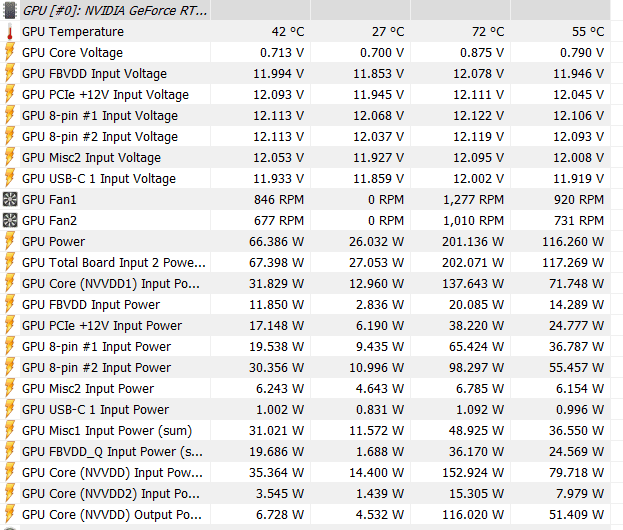
Task: Select the GPU 8-pin #2 Input Voltage label
Action: coord(100,137)
